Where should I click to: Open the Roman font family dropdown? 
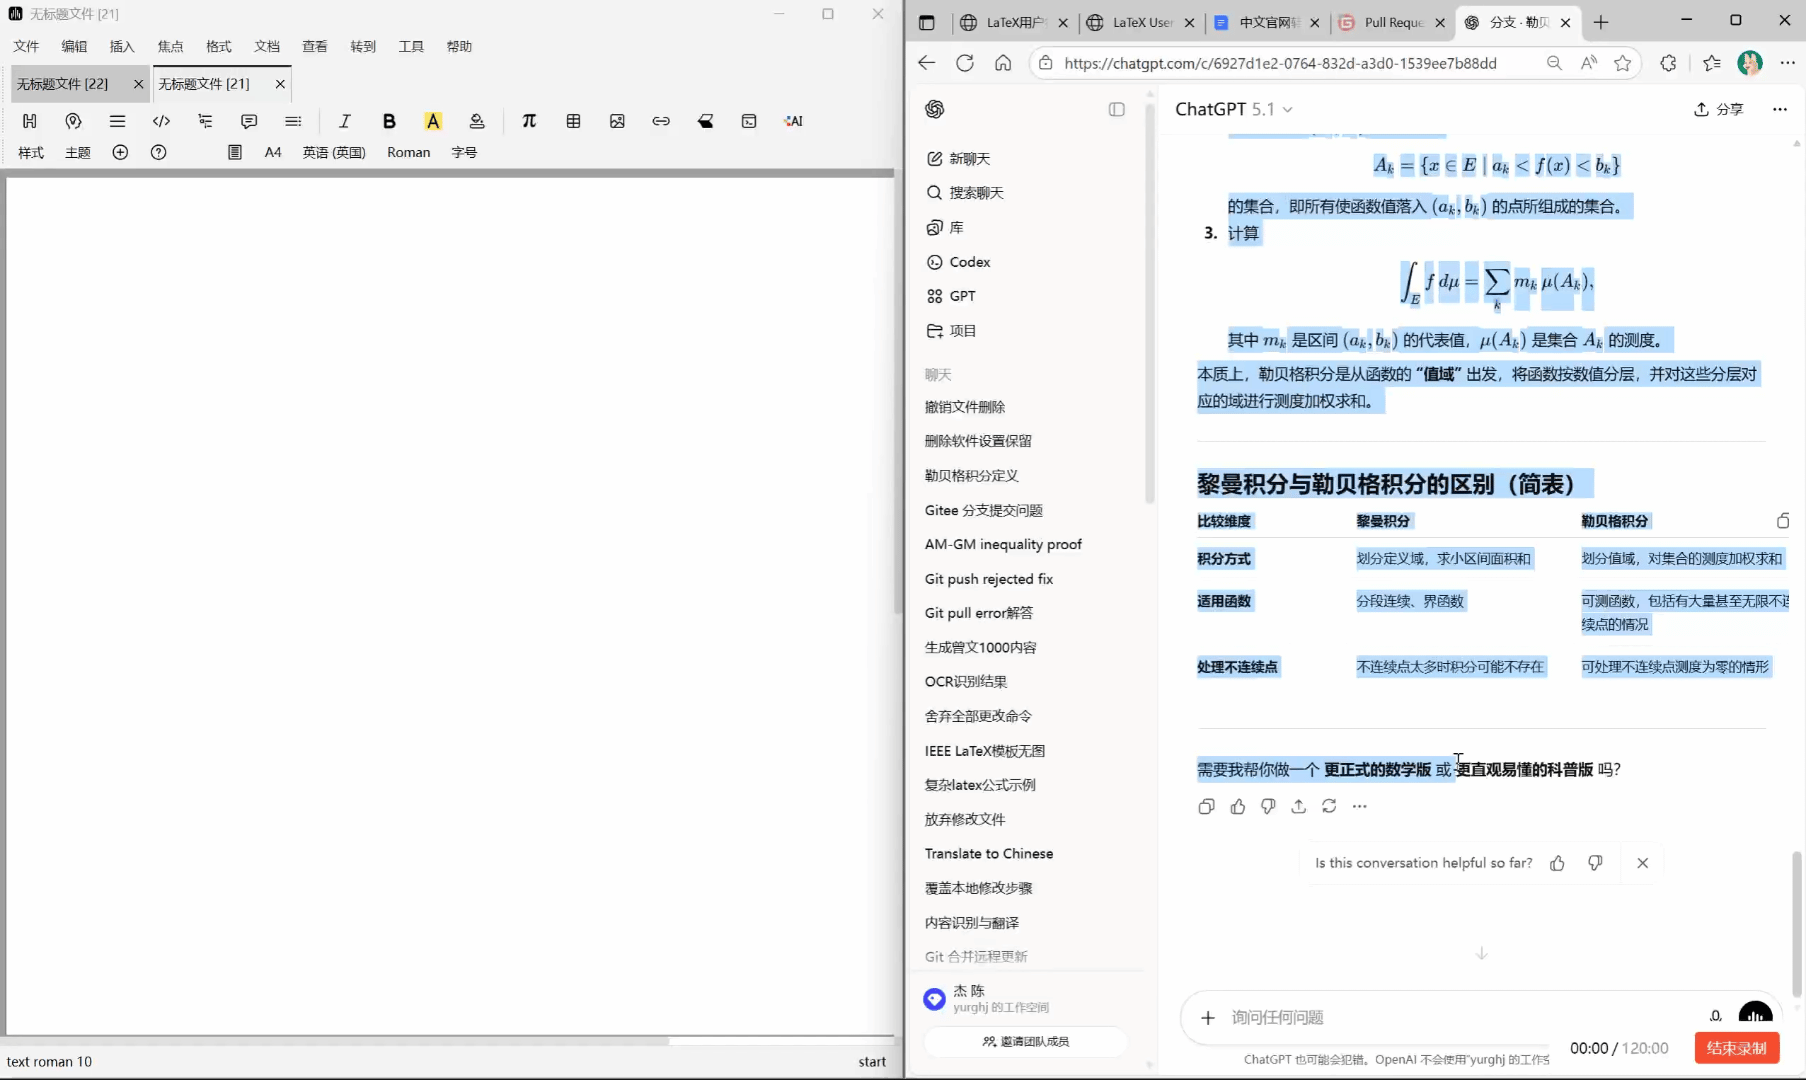408,152
